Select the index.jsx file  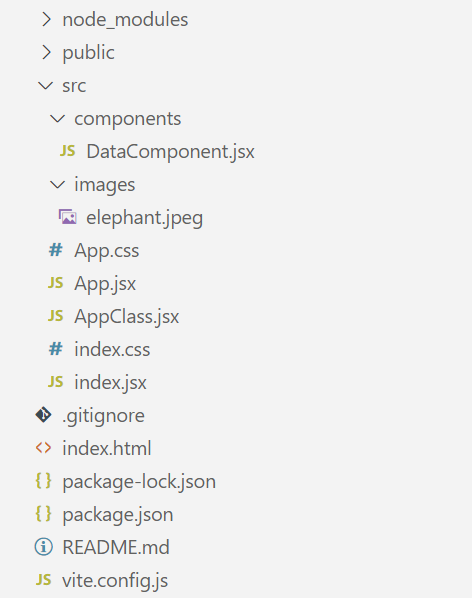click(x=110, y=383)
